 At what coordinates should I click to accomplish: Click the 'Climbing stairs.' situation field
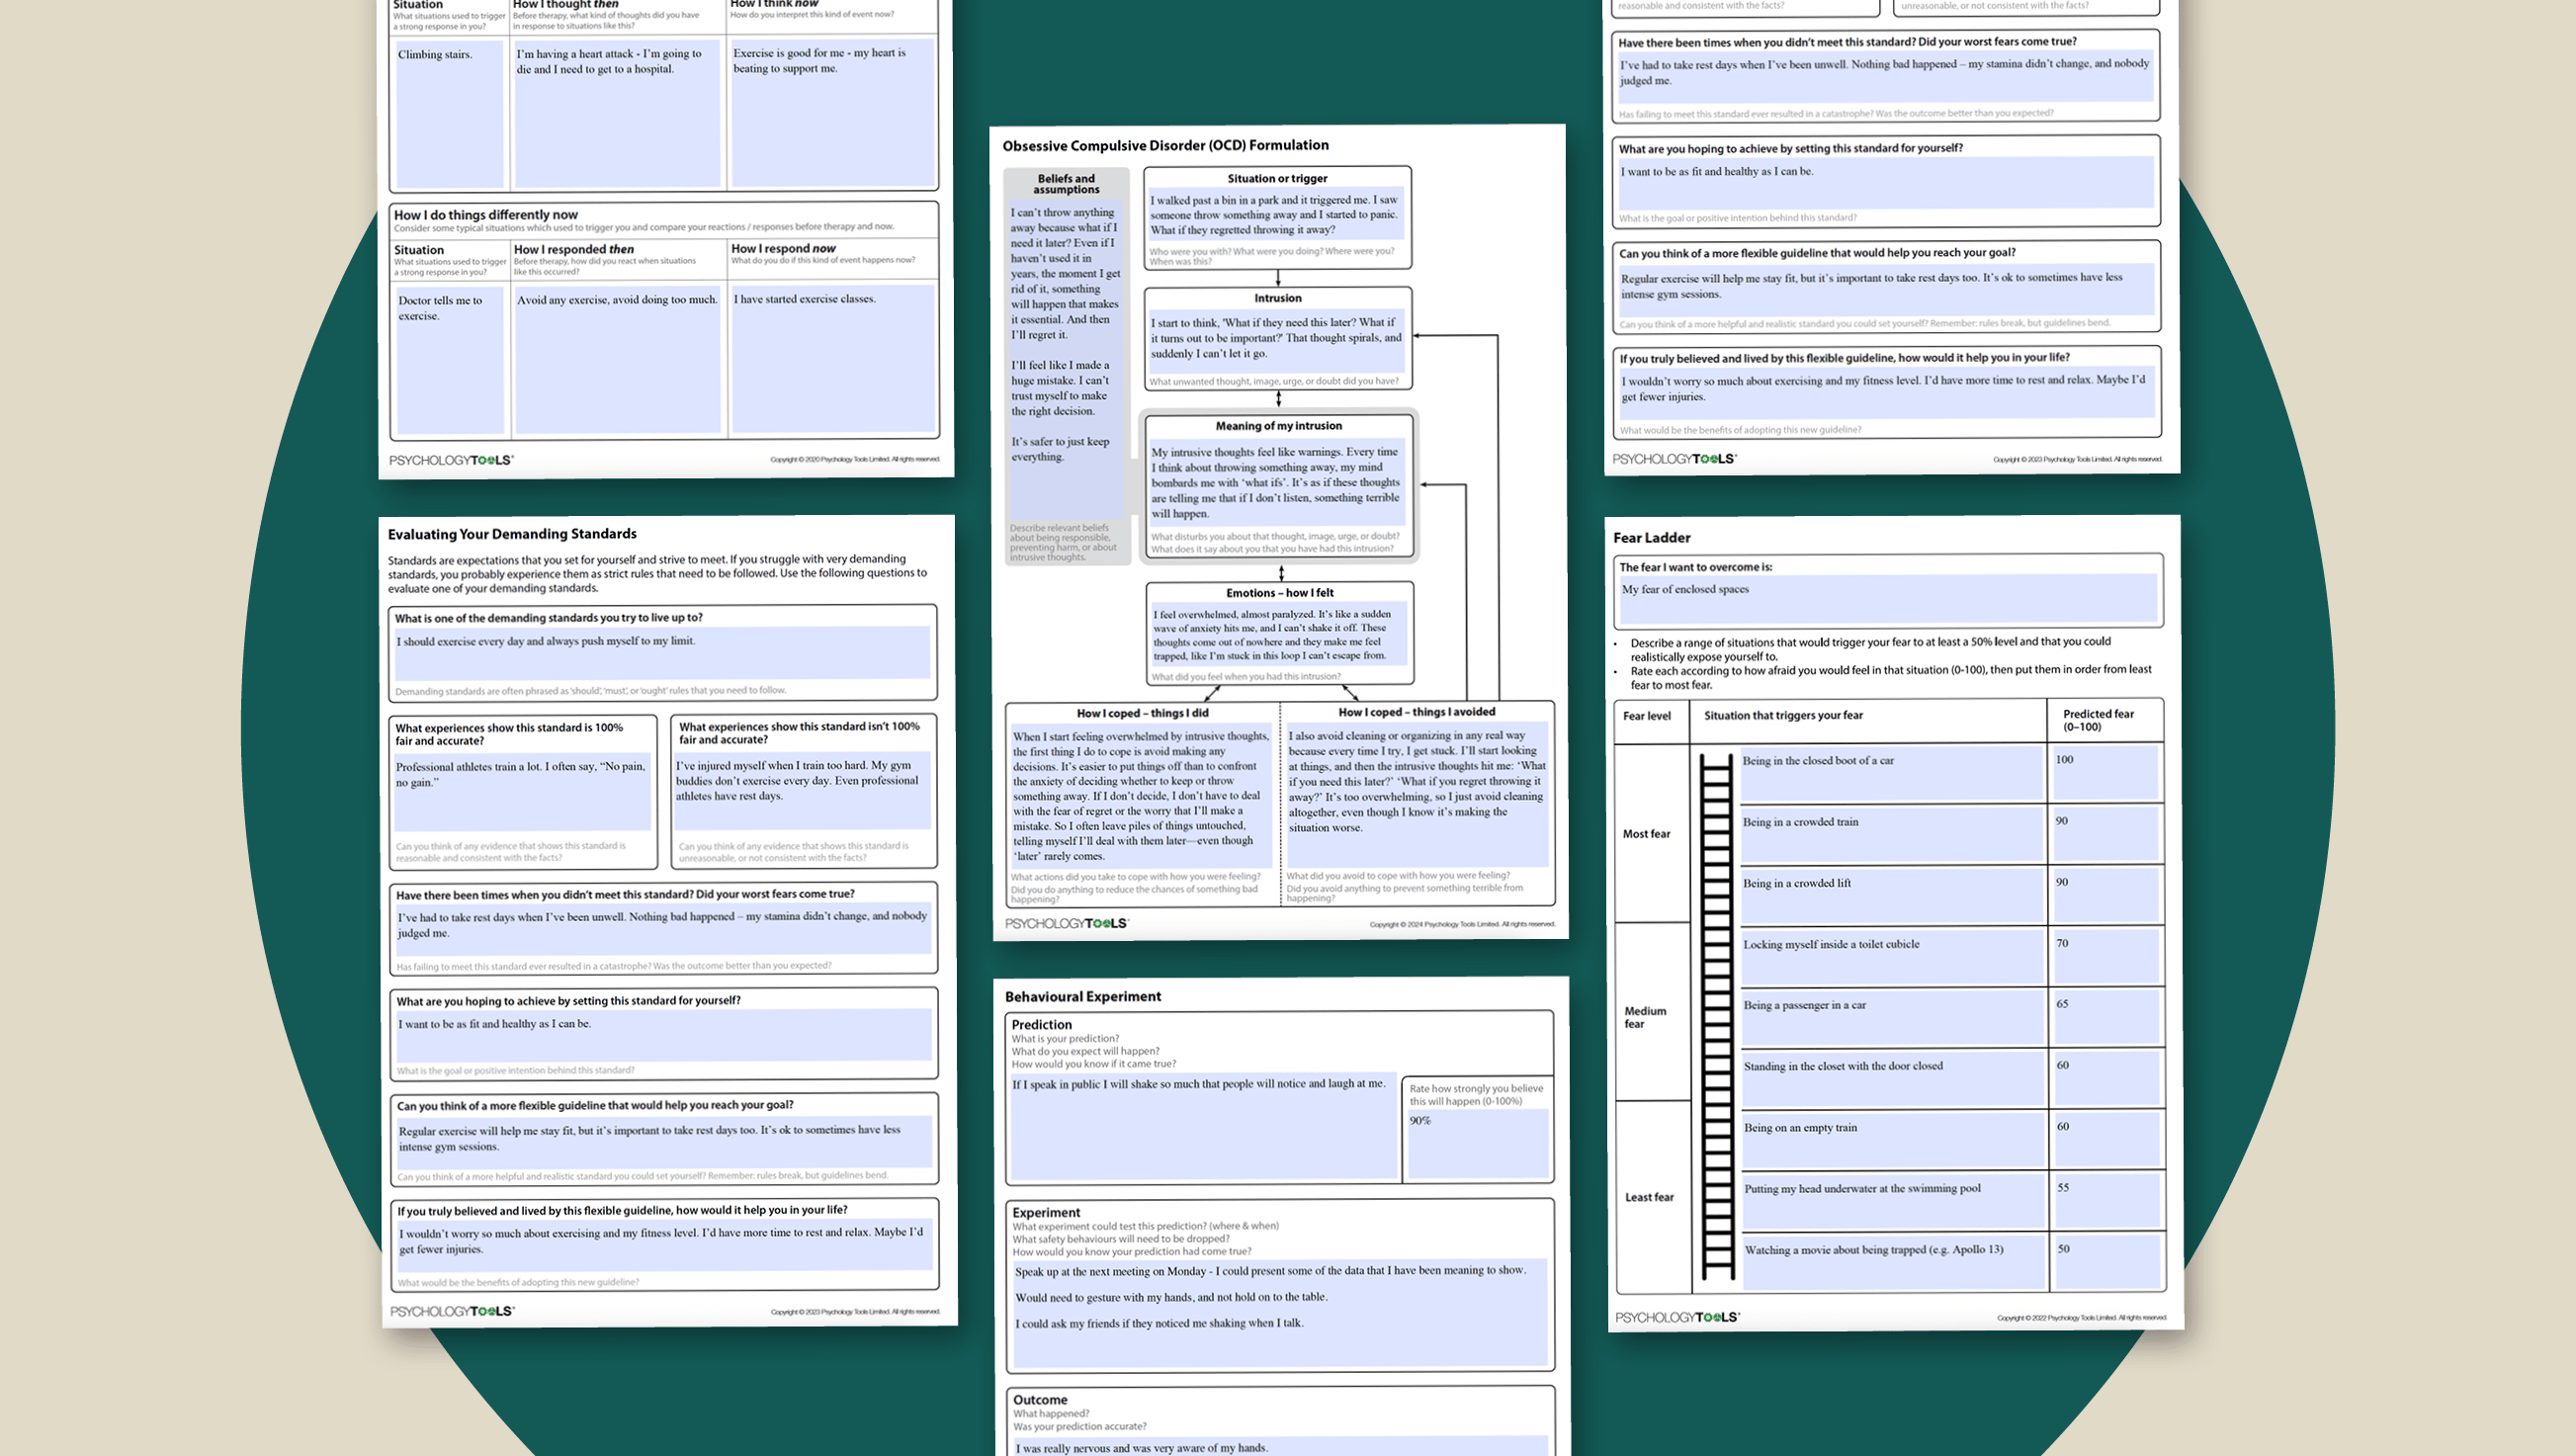click(450, 112)
